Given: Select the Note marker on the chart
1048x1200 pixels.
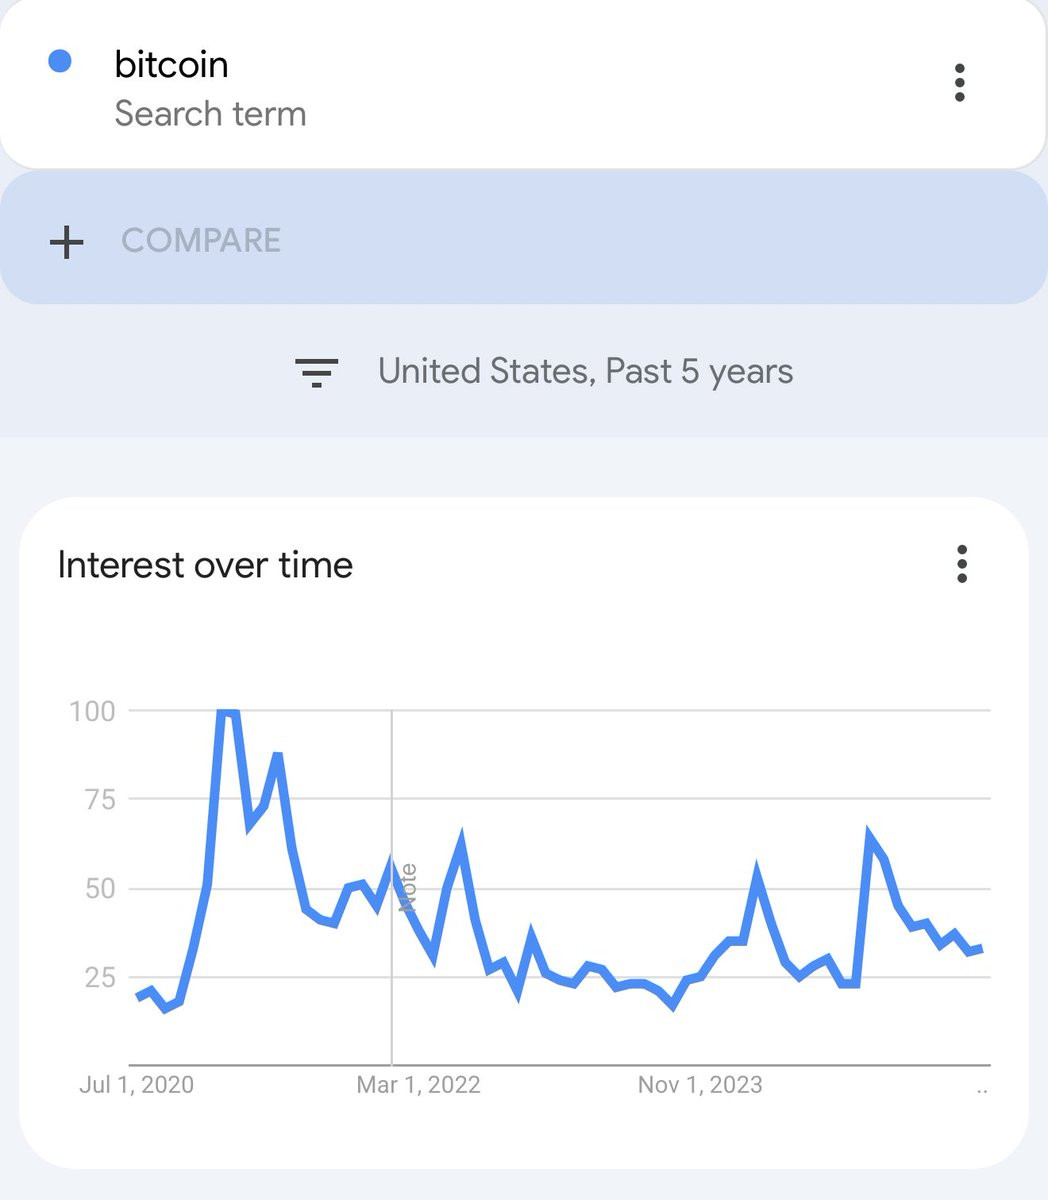Looking at the screenshot, I should [407, 887].
